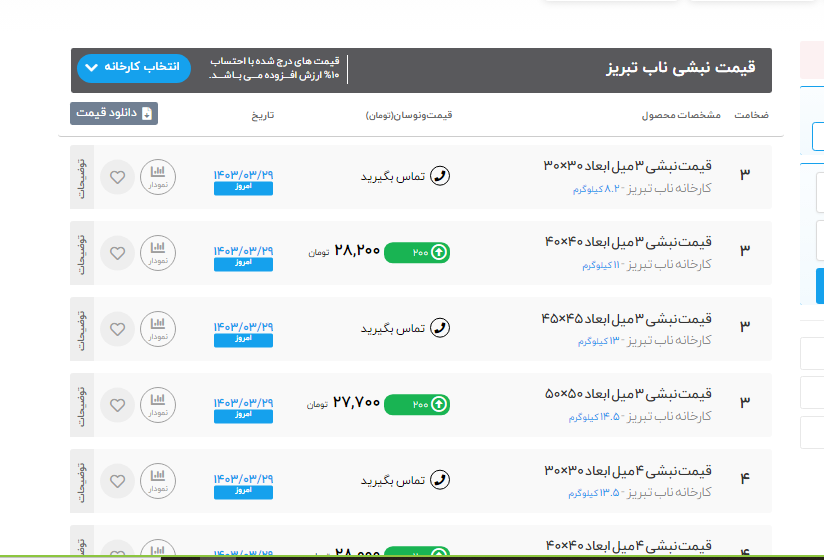Open chart icon for 50×50 3mm angle row

(x=157, y=405)
